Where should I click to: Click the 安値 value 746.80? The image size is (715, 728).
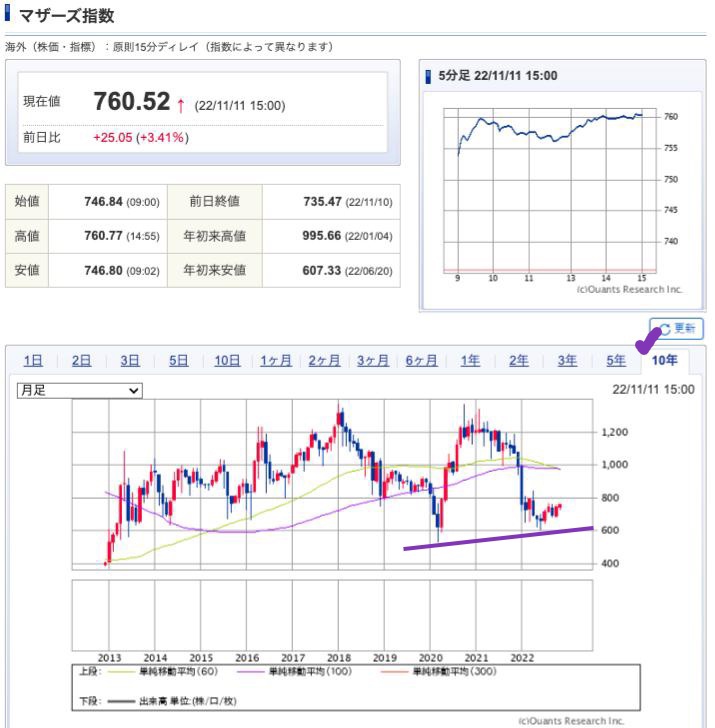(x=103, y=270)
